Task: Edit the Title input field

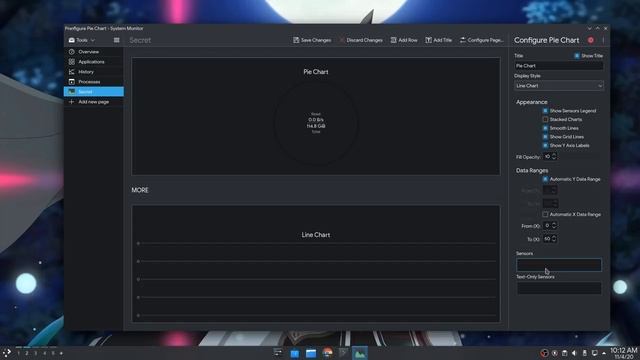Action: (559, 66)
